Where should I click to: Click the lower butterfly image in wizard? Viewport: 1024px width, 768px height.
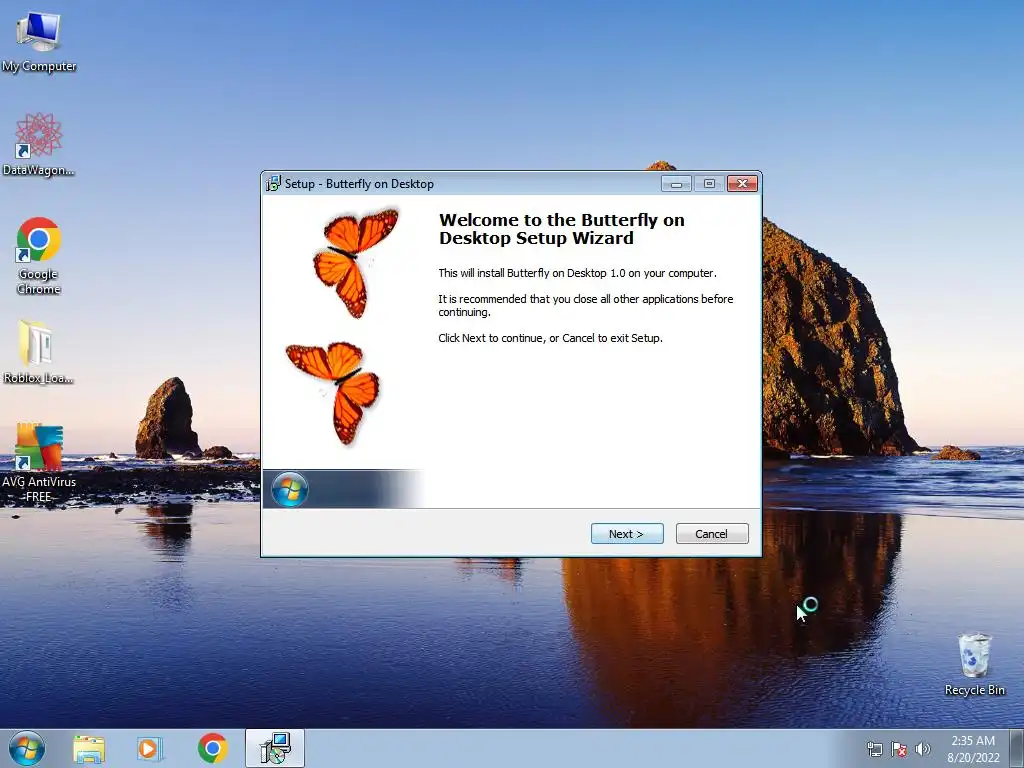click(x=333, y=392)
